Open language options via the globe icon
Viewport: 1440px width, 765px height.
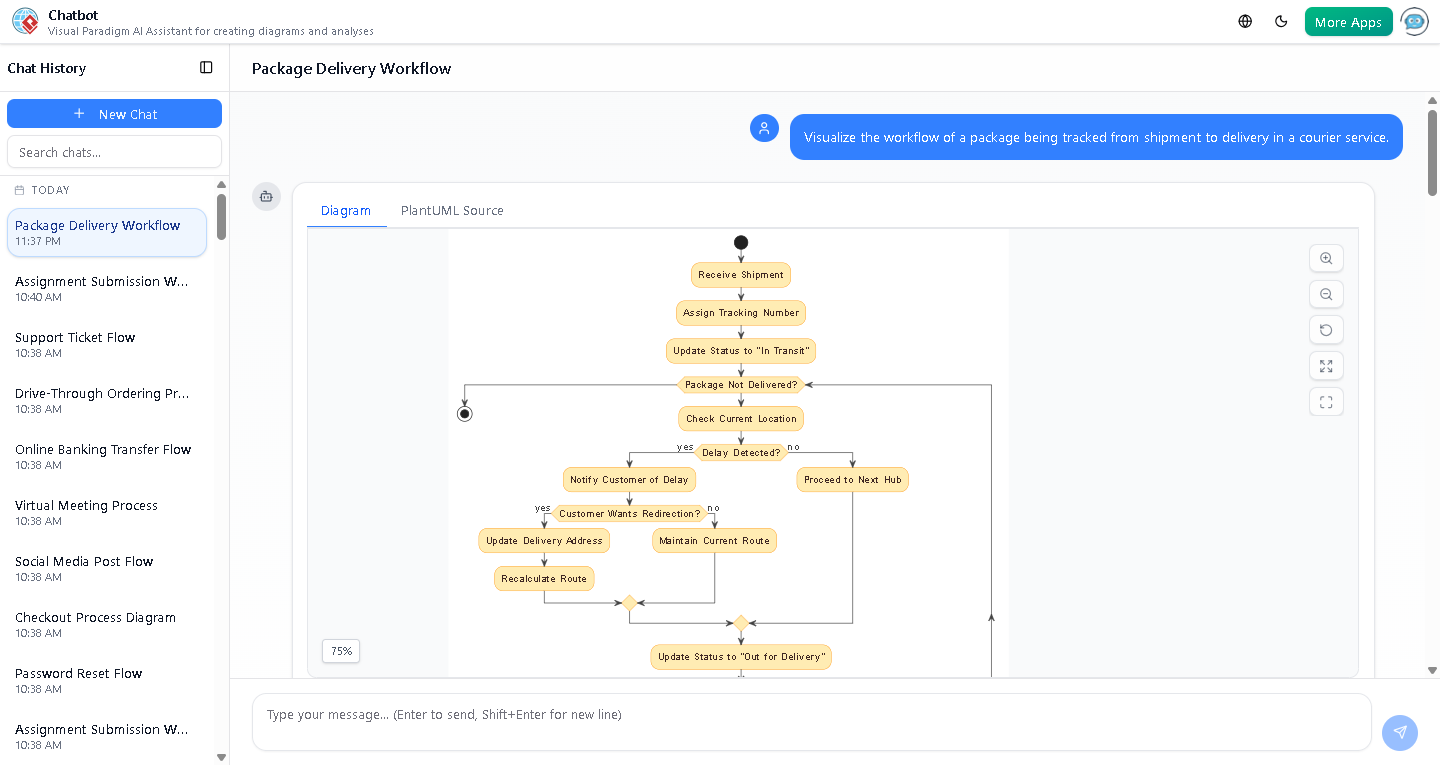tap(1244, 20)
